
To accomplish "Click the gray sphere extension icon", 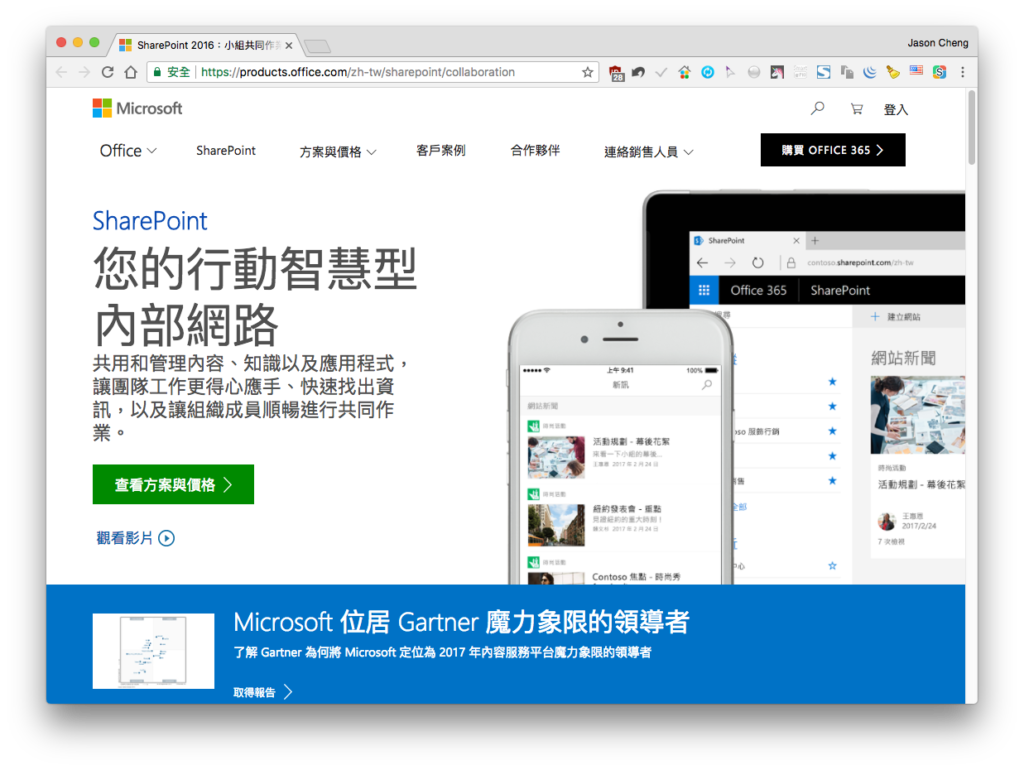I will (x=754, y=72).
